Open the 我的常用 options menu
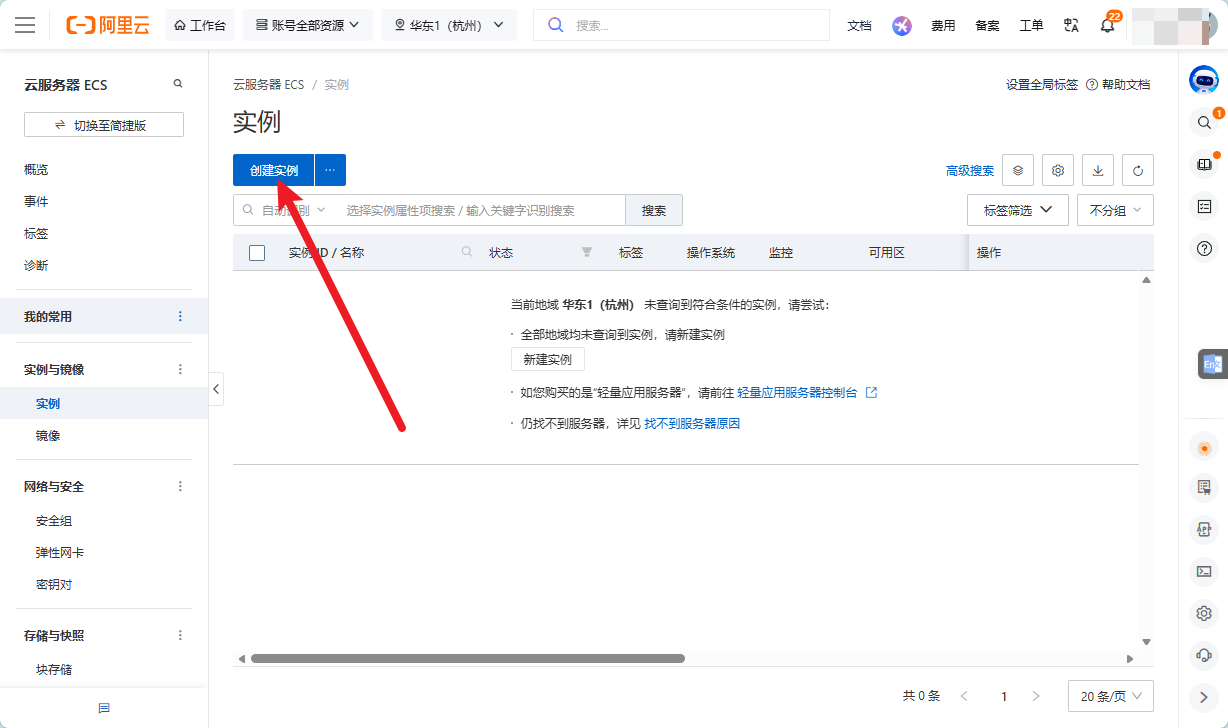 pyautogui.click(x=180, y=316)
